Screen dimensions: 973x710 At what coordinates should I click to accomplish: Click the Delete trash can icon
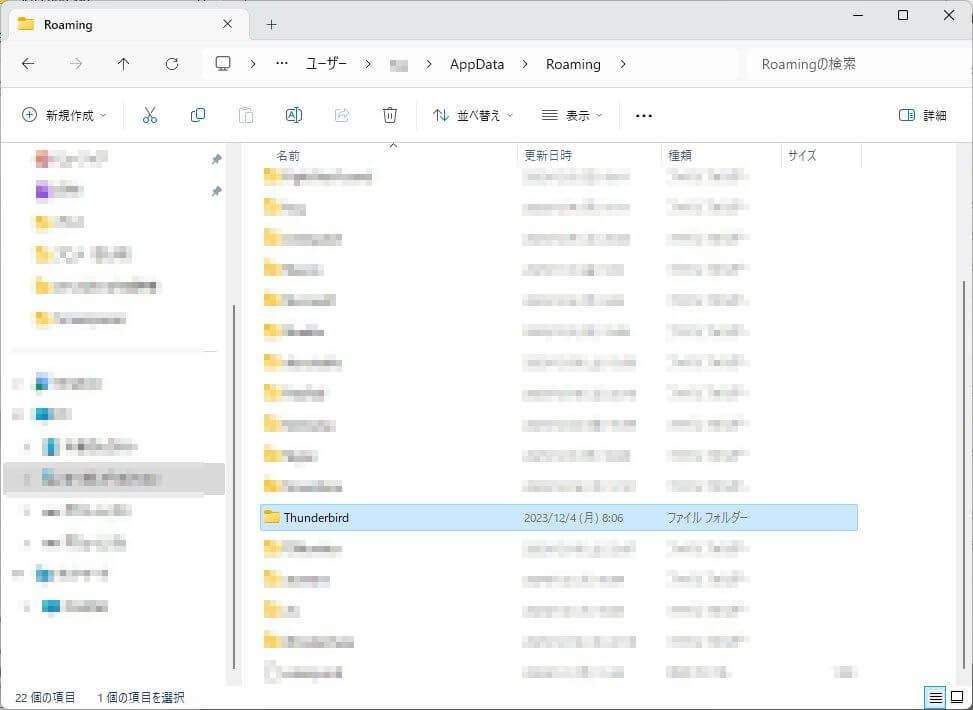[390, 116]
